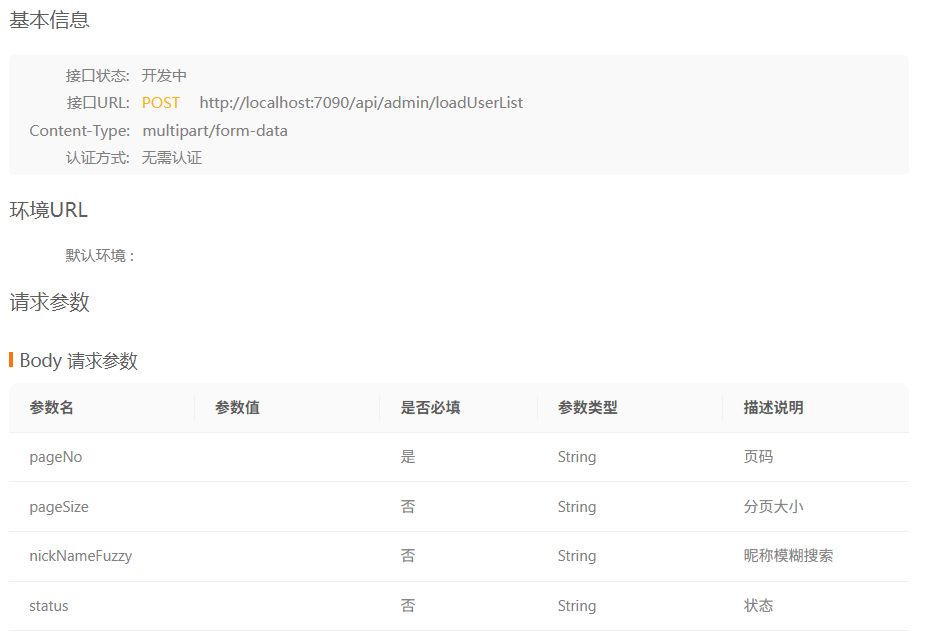Select the pageNo parameter name

coord(56,457)
